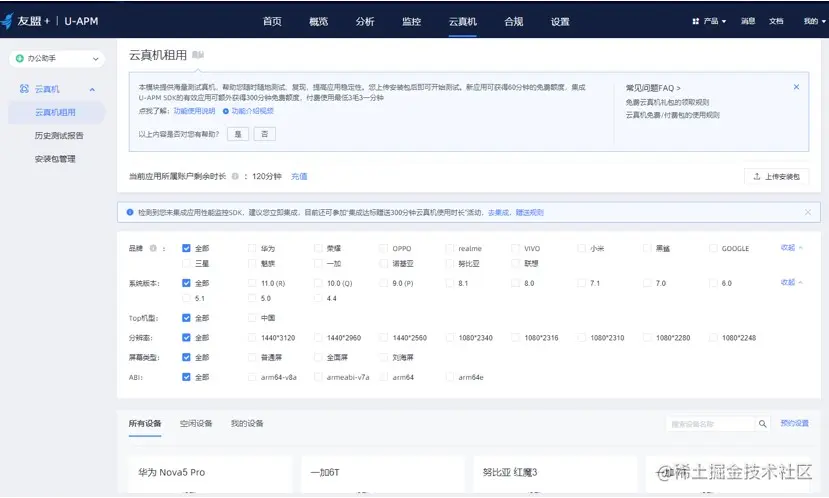The height and width of the screenshot is (498, 829).
Task: Check the 全面屏 screen type checkbox
Action: click(318, 357)
